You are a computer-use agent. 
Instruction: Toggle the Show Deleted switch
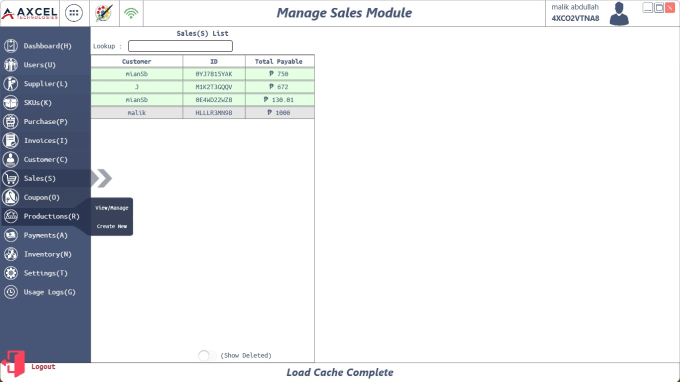pos(207,356)
